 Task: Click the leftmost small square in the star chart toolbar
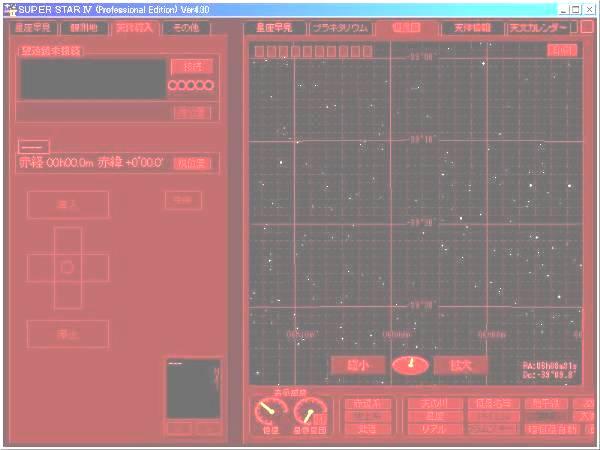pyautogui.click(x=259, y=51)
